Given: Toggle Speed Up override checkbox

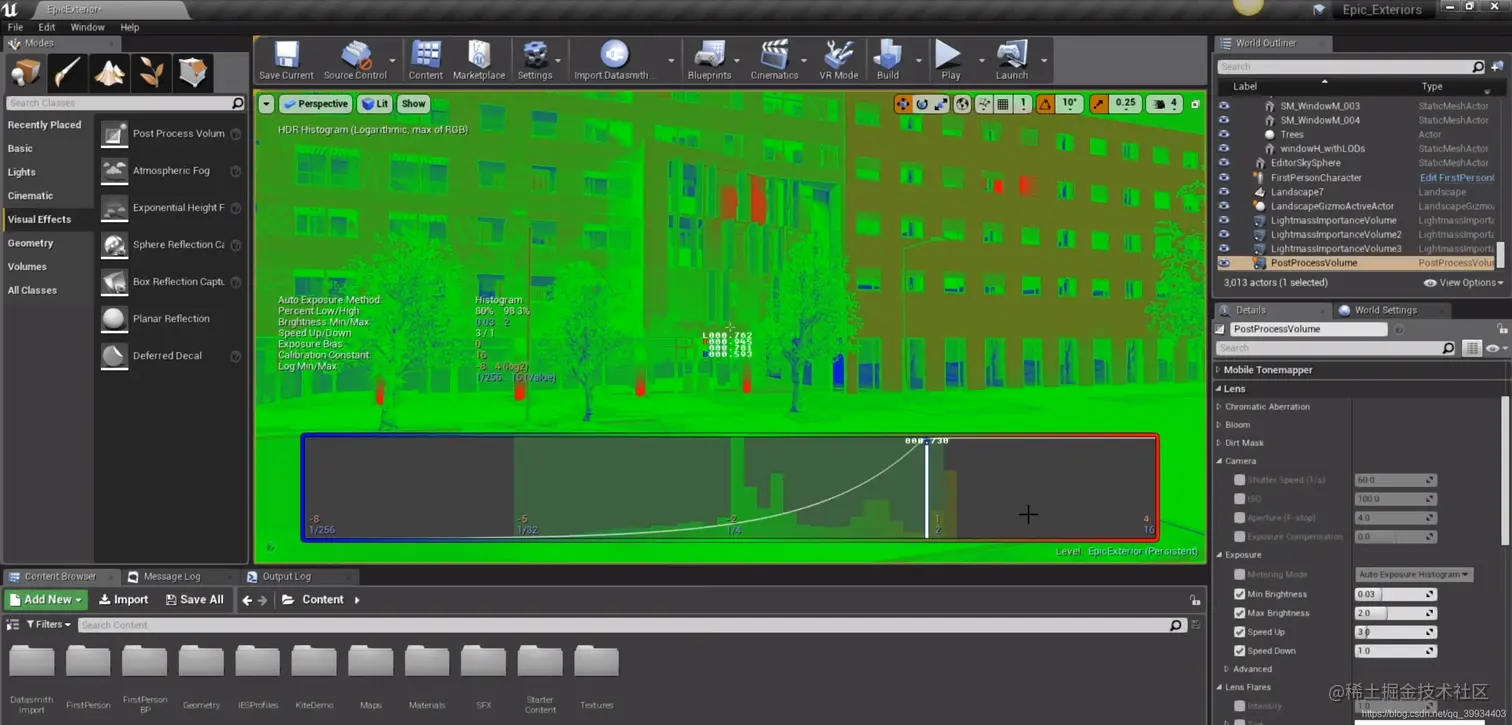Looking at the screenshot, I should point(1240,632).
